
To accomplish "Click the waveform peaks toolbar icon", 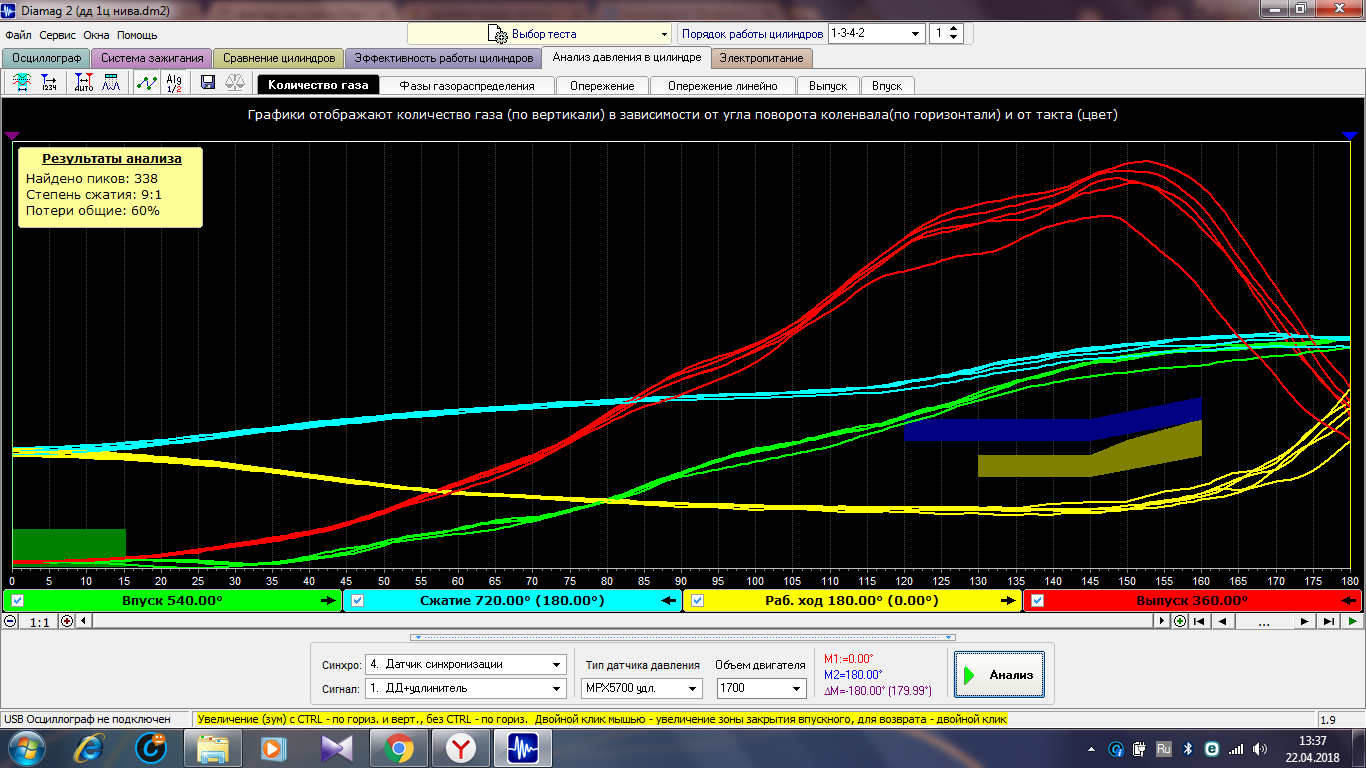I will [x=111, y=84].
